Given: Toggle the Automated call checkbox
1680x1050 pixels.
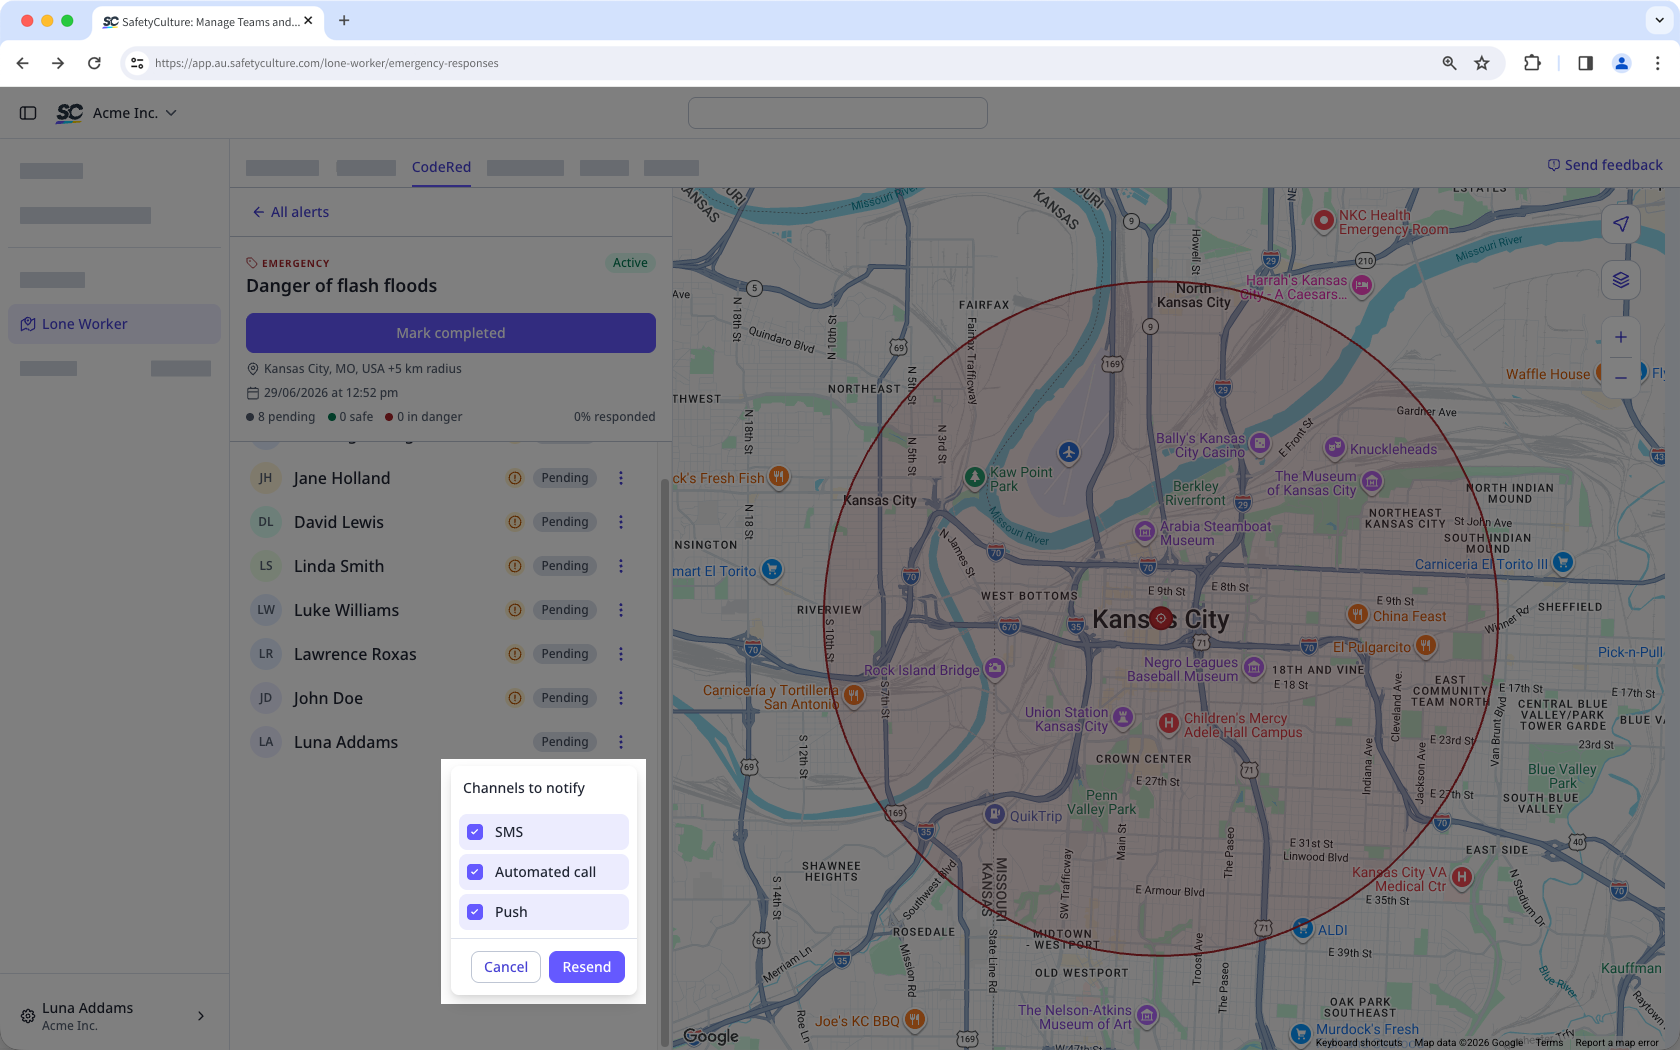Looking at the screenshot, I should coord(475,872).
